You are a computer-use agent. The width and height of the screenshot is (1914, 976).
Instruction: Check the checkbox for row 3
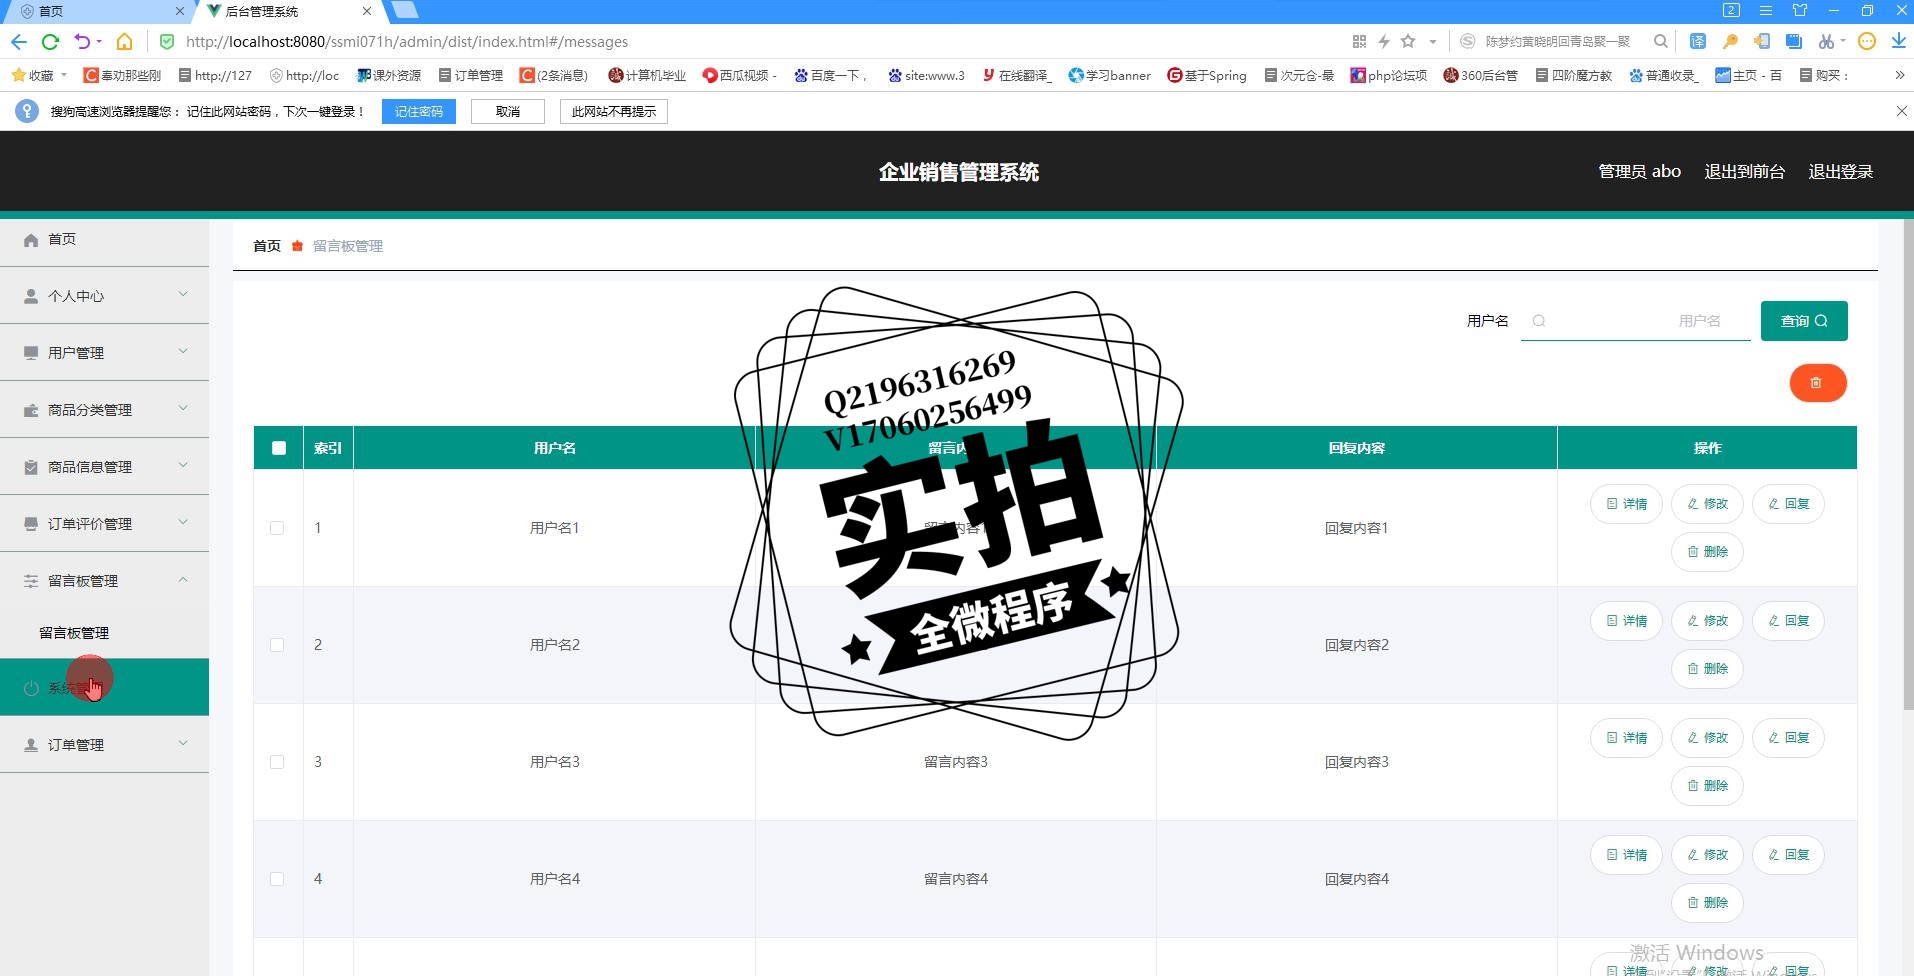[x=277, y=762]
